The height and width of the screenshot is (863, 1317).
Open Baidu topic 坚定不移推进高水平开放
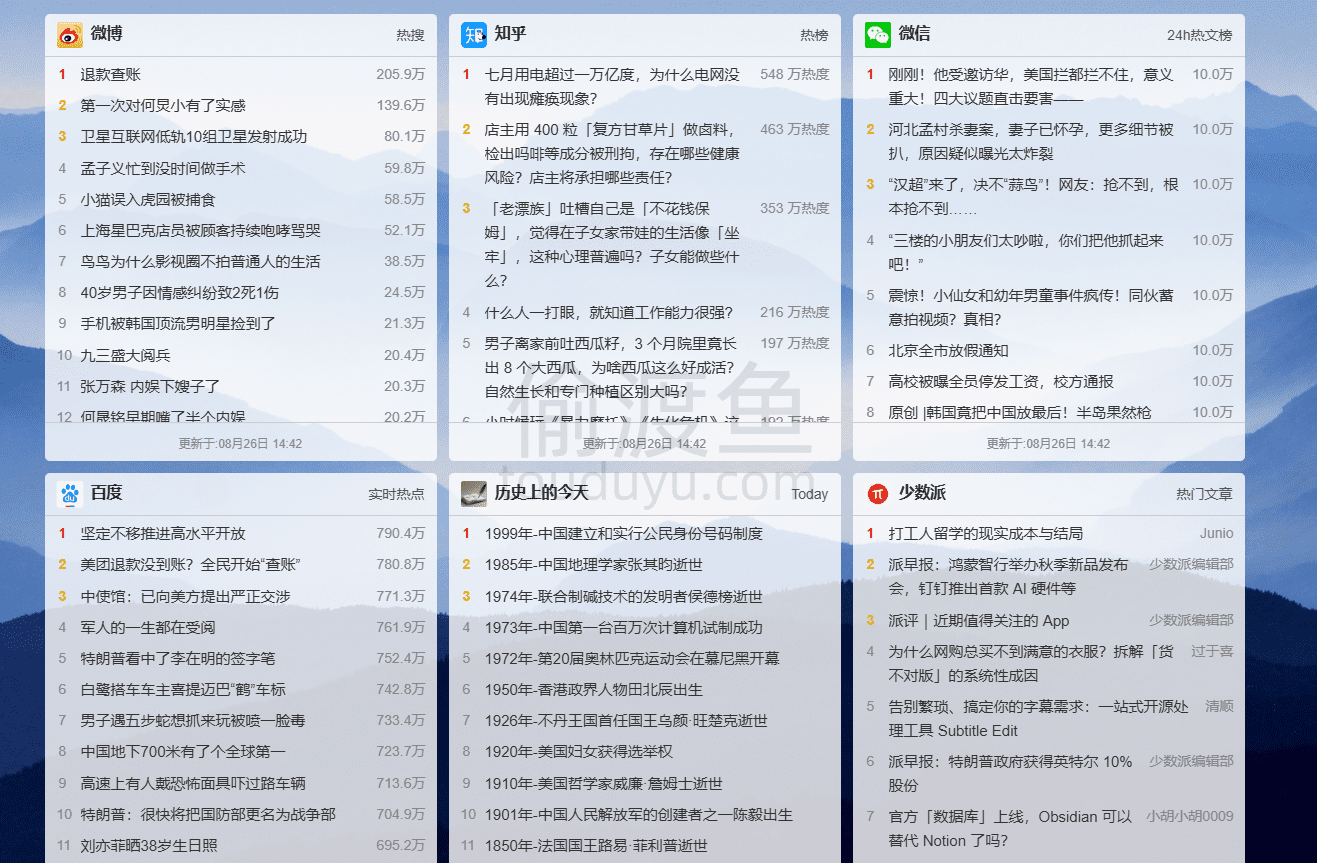(163, 533)
